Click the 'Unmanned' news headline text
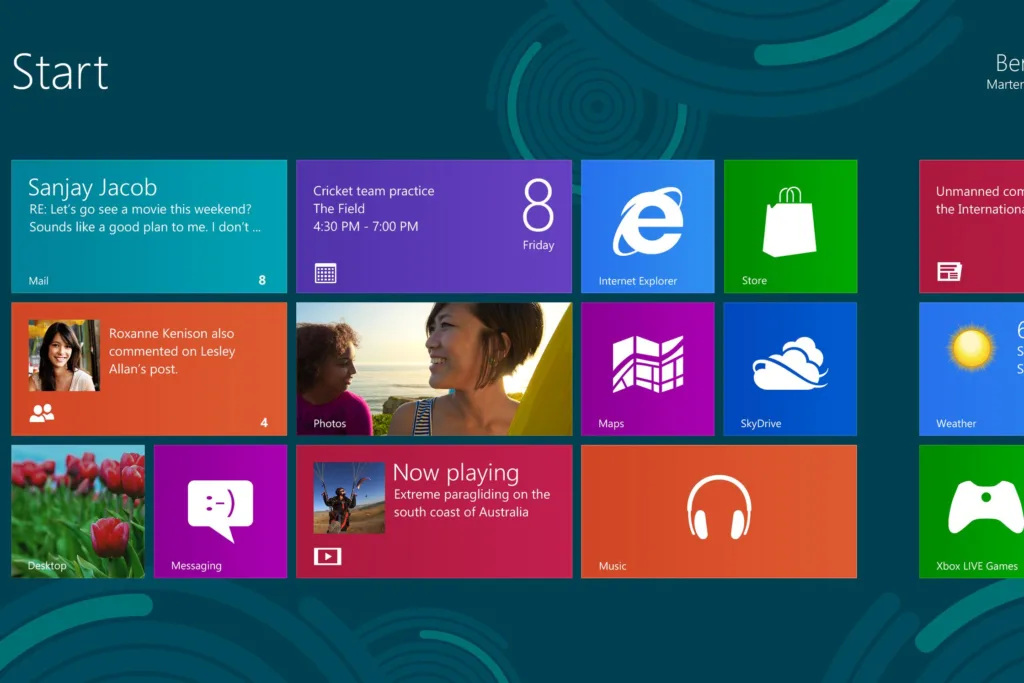Image resolution: width=1024 pixels, height=683 pixels. tap(980, 200)
